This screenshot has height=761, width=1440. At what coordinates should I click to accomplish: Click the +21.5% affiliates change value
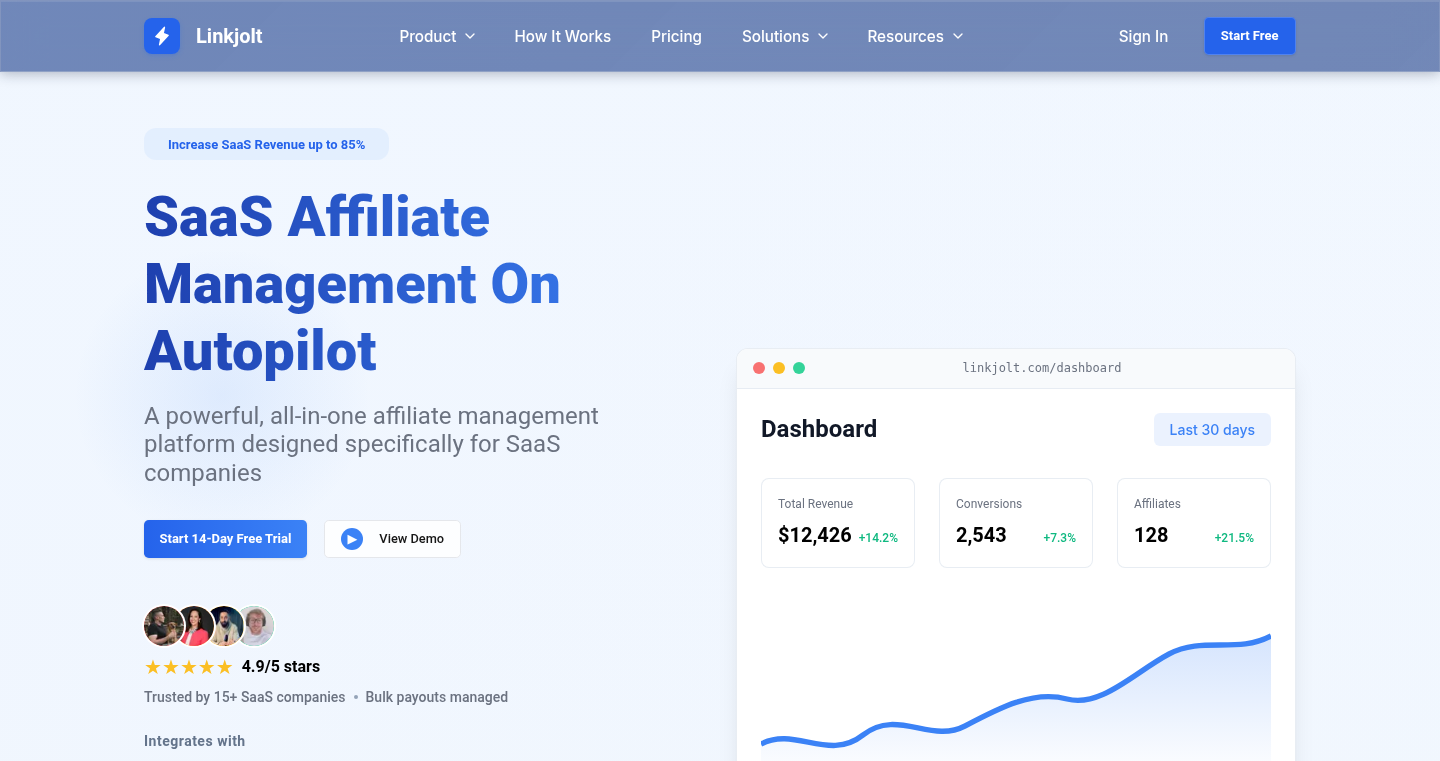tap(1234, 538)
